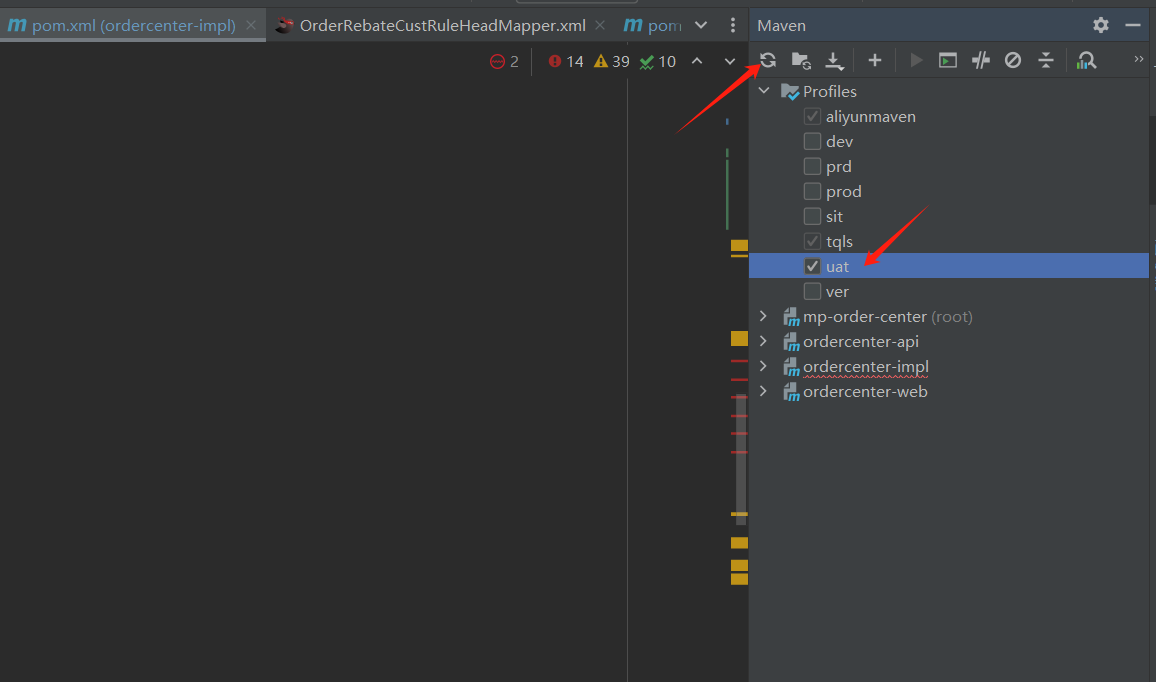This screenshot has height=682, width=1156.
Task: Enable the prod profile checkbox
Action: pos(812,192)
